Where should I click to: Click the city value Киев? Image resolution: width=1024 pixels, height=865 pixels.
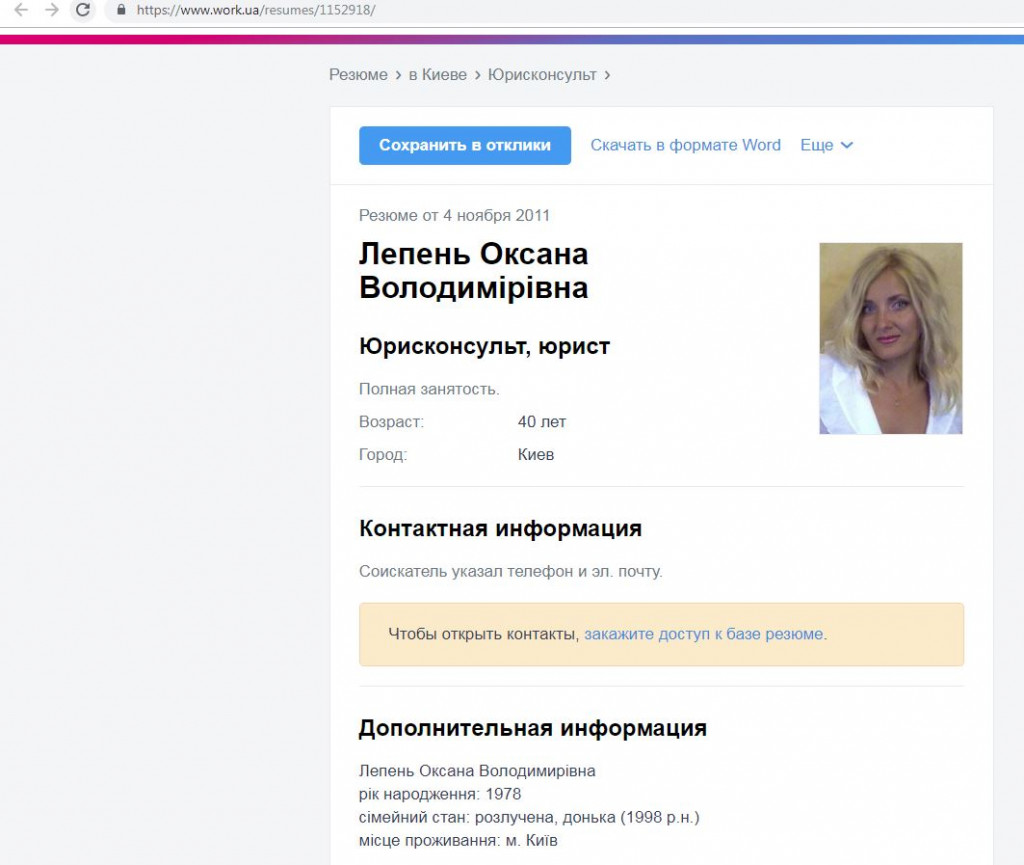(536, 455)
